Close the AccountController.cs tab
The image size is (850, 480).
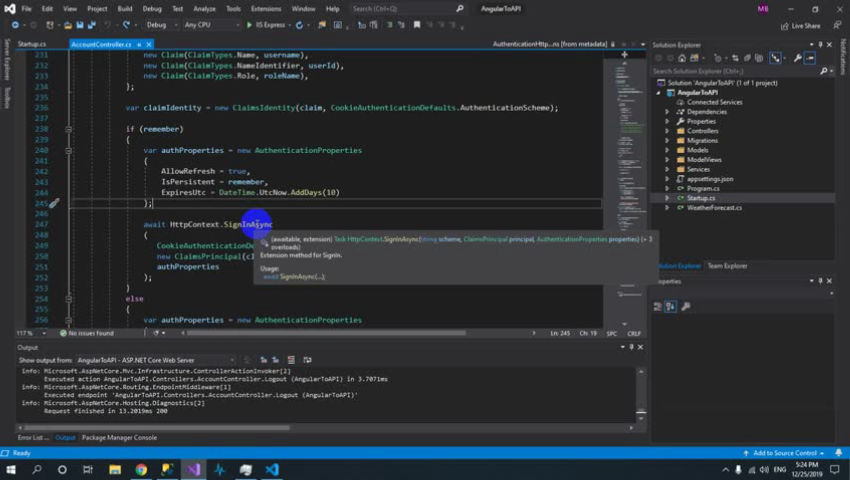point(149,44)
